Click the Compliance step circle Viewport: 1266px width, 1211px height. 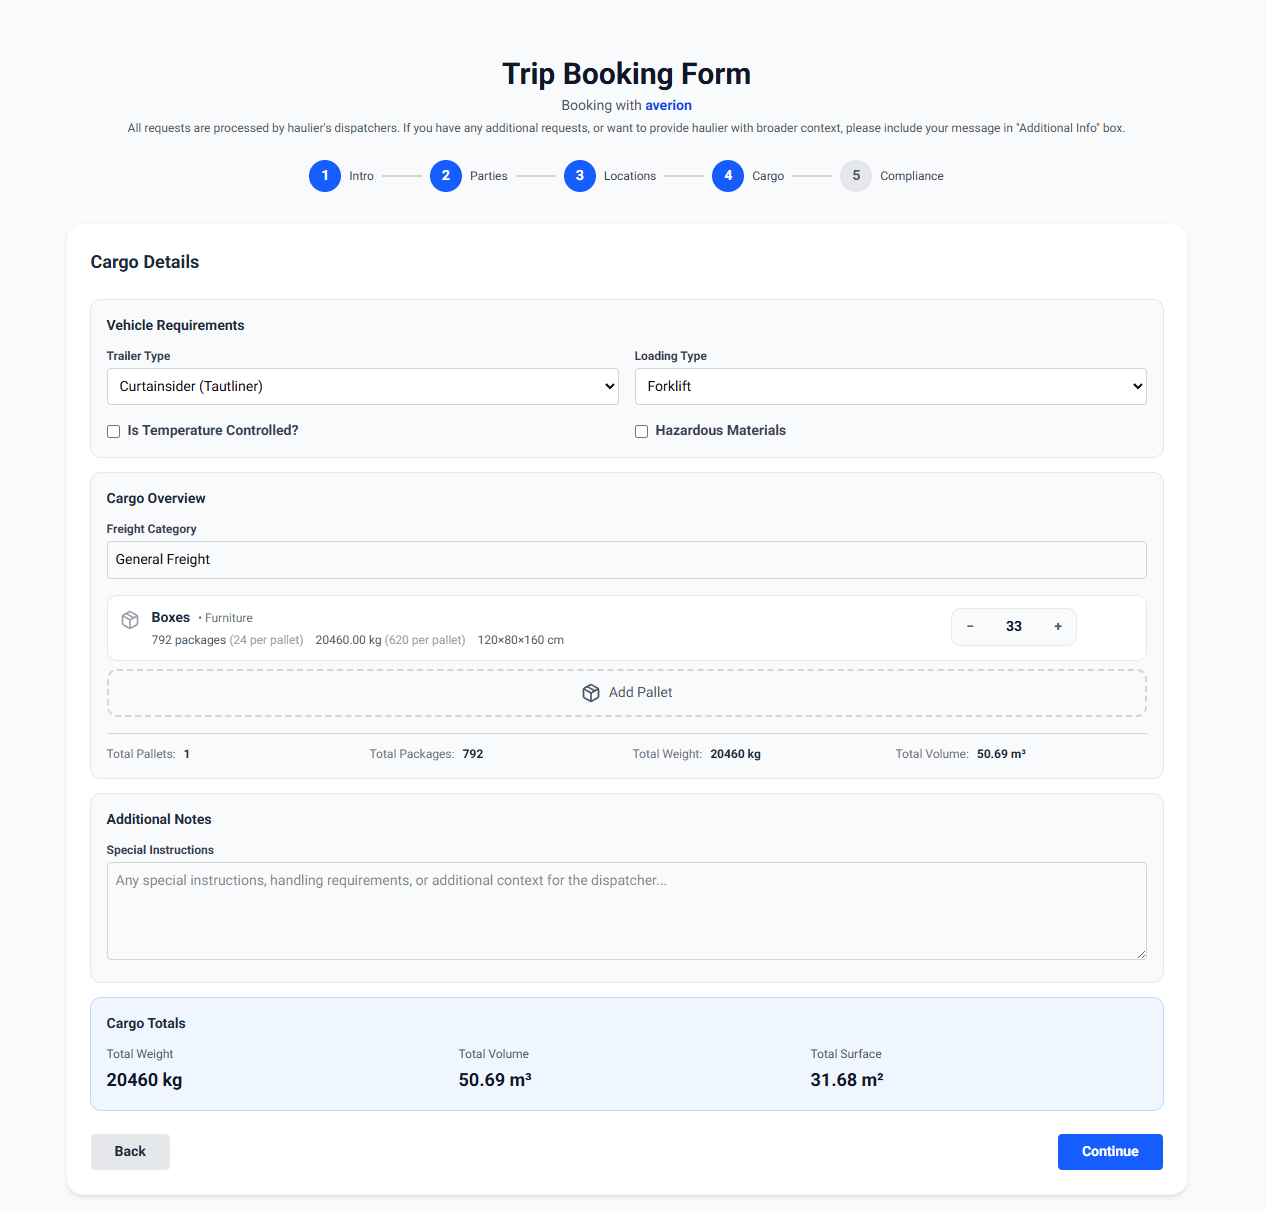coord(856,176)
